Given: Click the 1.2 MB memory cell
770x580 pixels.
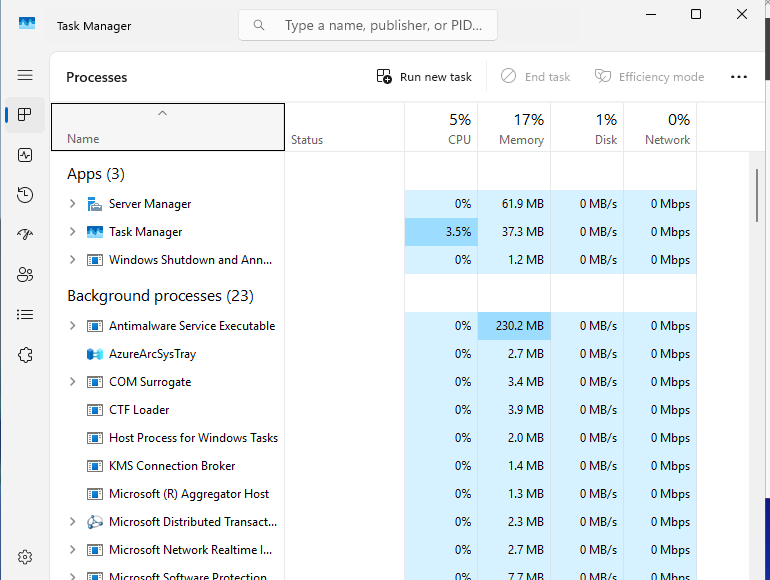Looking at the screenshot, I should click(x=514, y=260).
